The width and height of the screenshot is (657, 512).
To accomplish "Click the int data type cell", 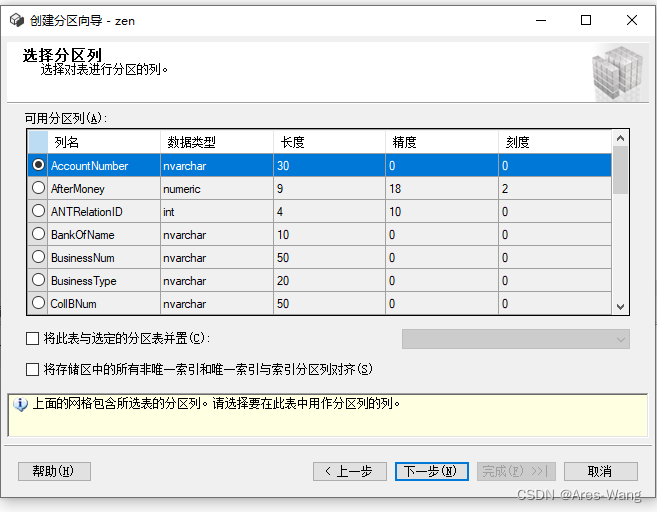I will click(217, 211).
